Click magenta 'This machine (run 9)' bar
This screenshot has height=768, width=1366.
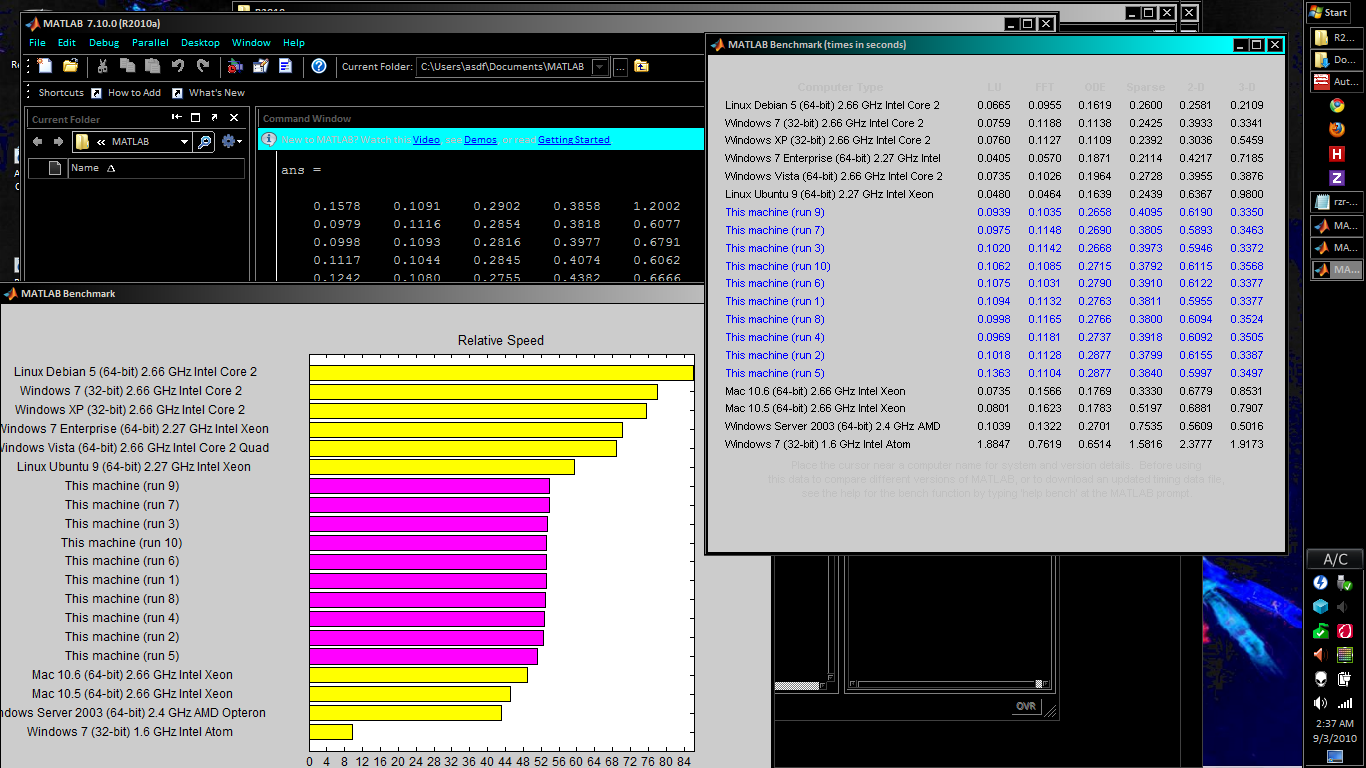tap(429, 486)
